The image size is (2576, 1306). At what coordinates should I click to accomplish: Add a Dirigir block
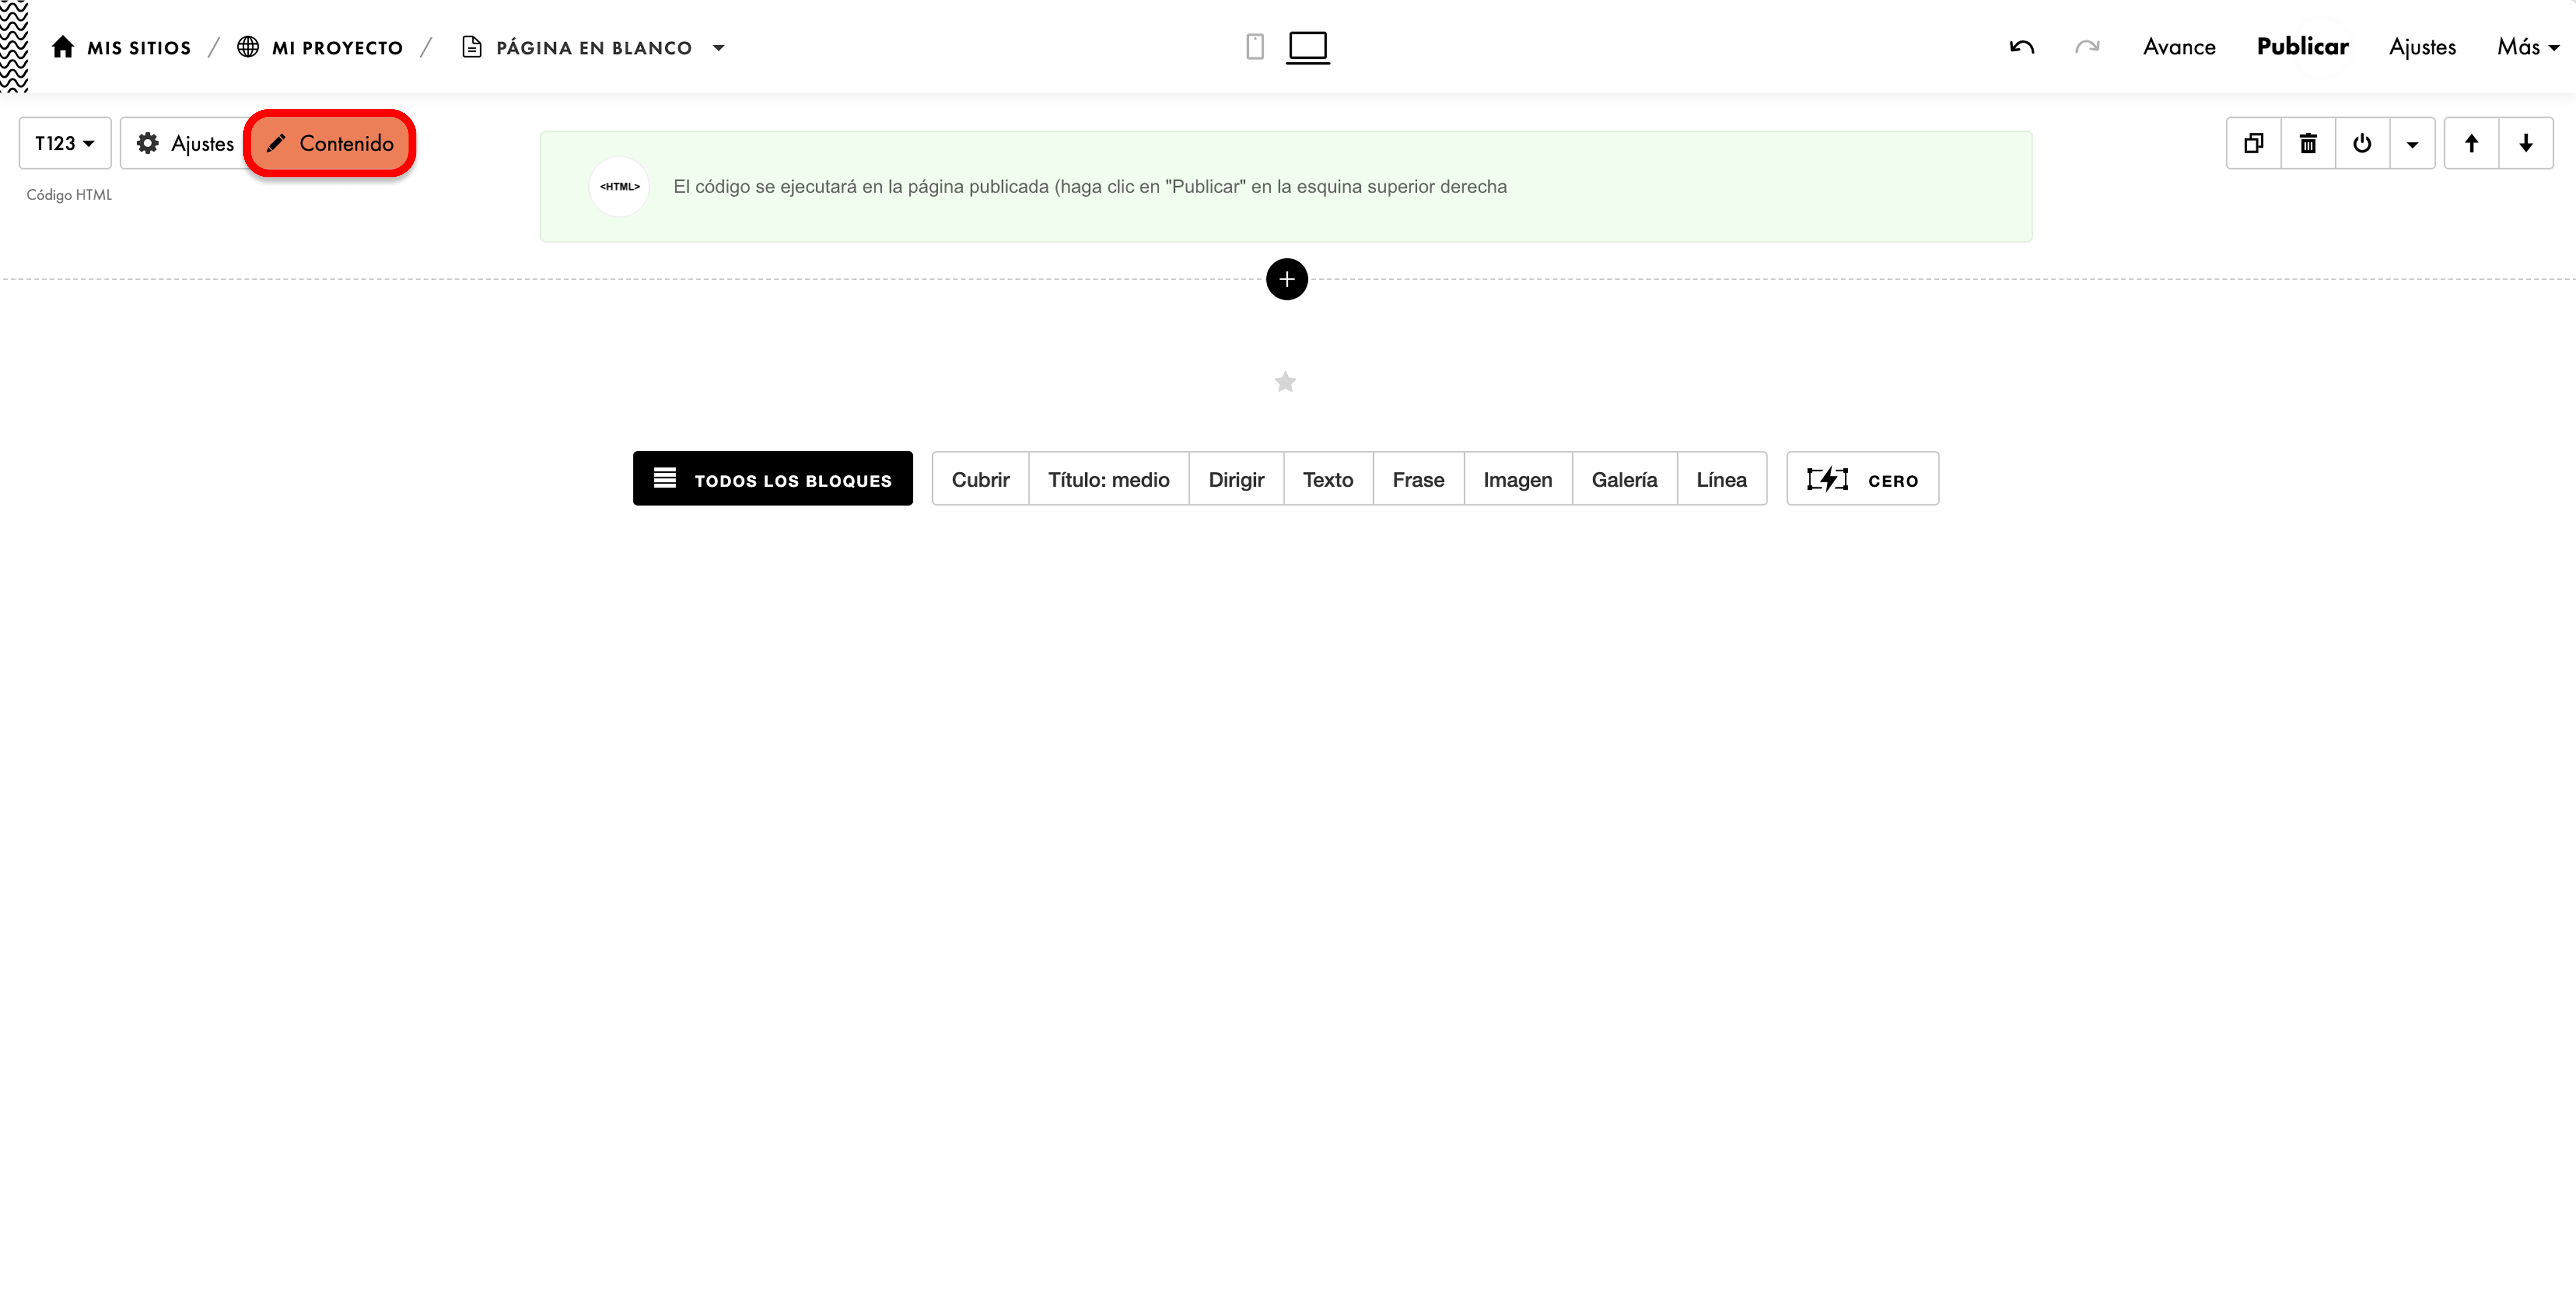click(1236, 479)
